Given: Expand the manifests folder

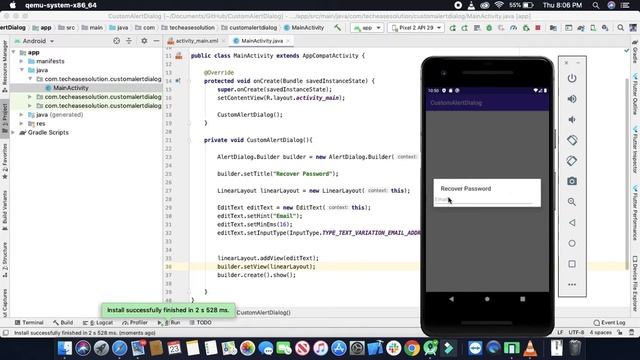Looking at the screenshot, I should 22,61.
